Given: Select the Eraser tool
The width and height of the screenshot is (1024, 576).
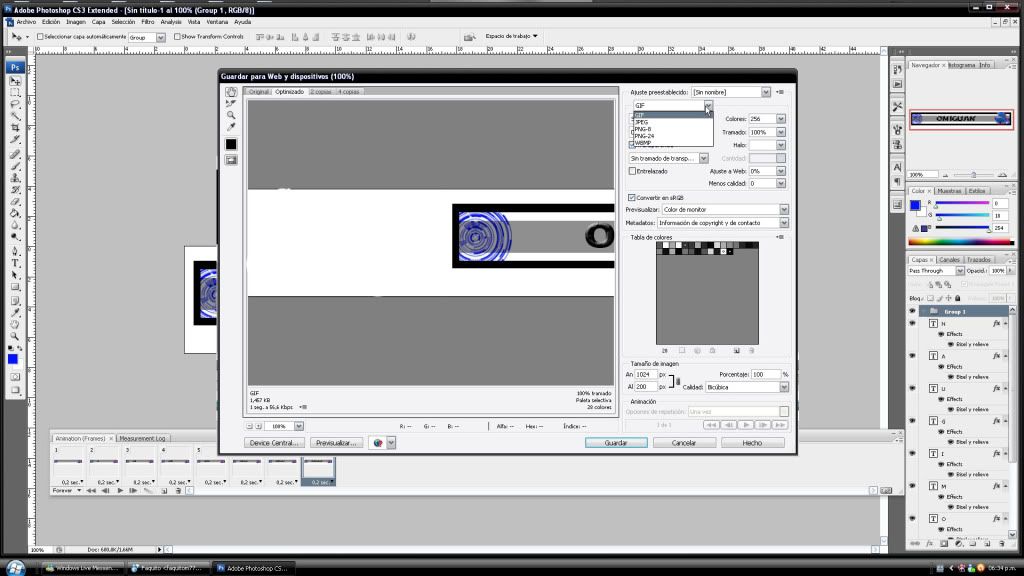Looking at the screenshot, I should 15,202.
